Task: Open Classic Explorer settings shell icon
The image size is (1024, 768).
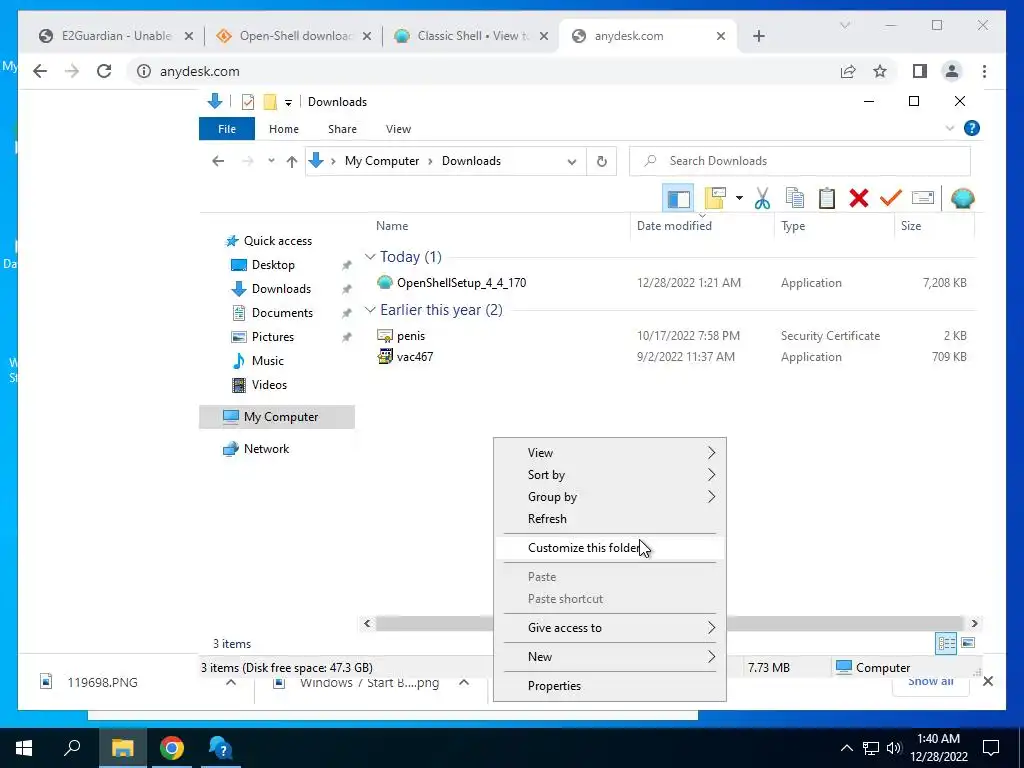Action: tap(963, 198)
